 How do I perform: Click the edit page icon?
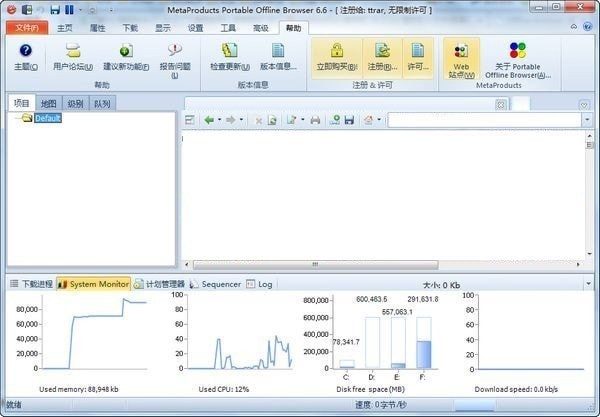click(x=292, y=120)
